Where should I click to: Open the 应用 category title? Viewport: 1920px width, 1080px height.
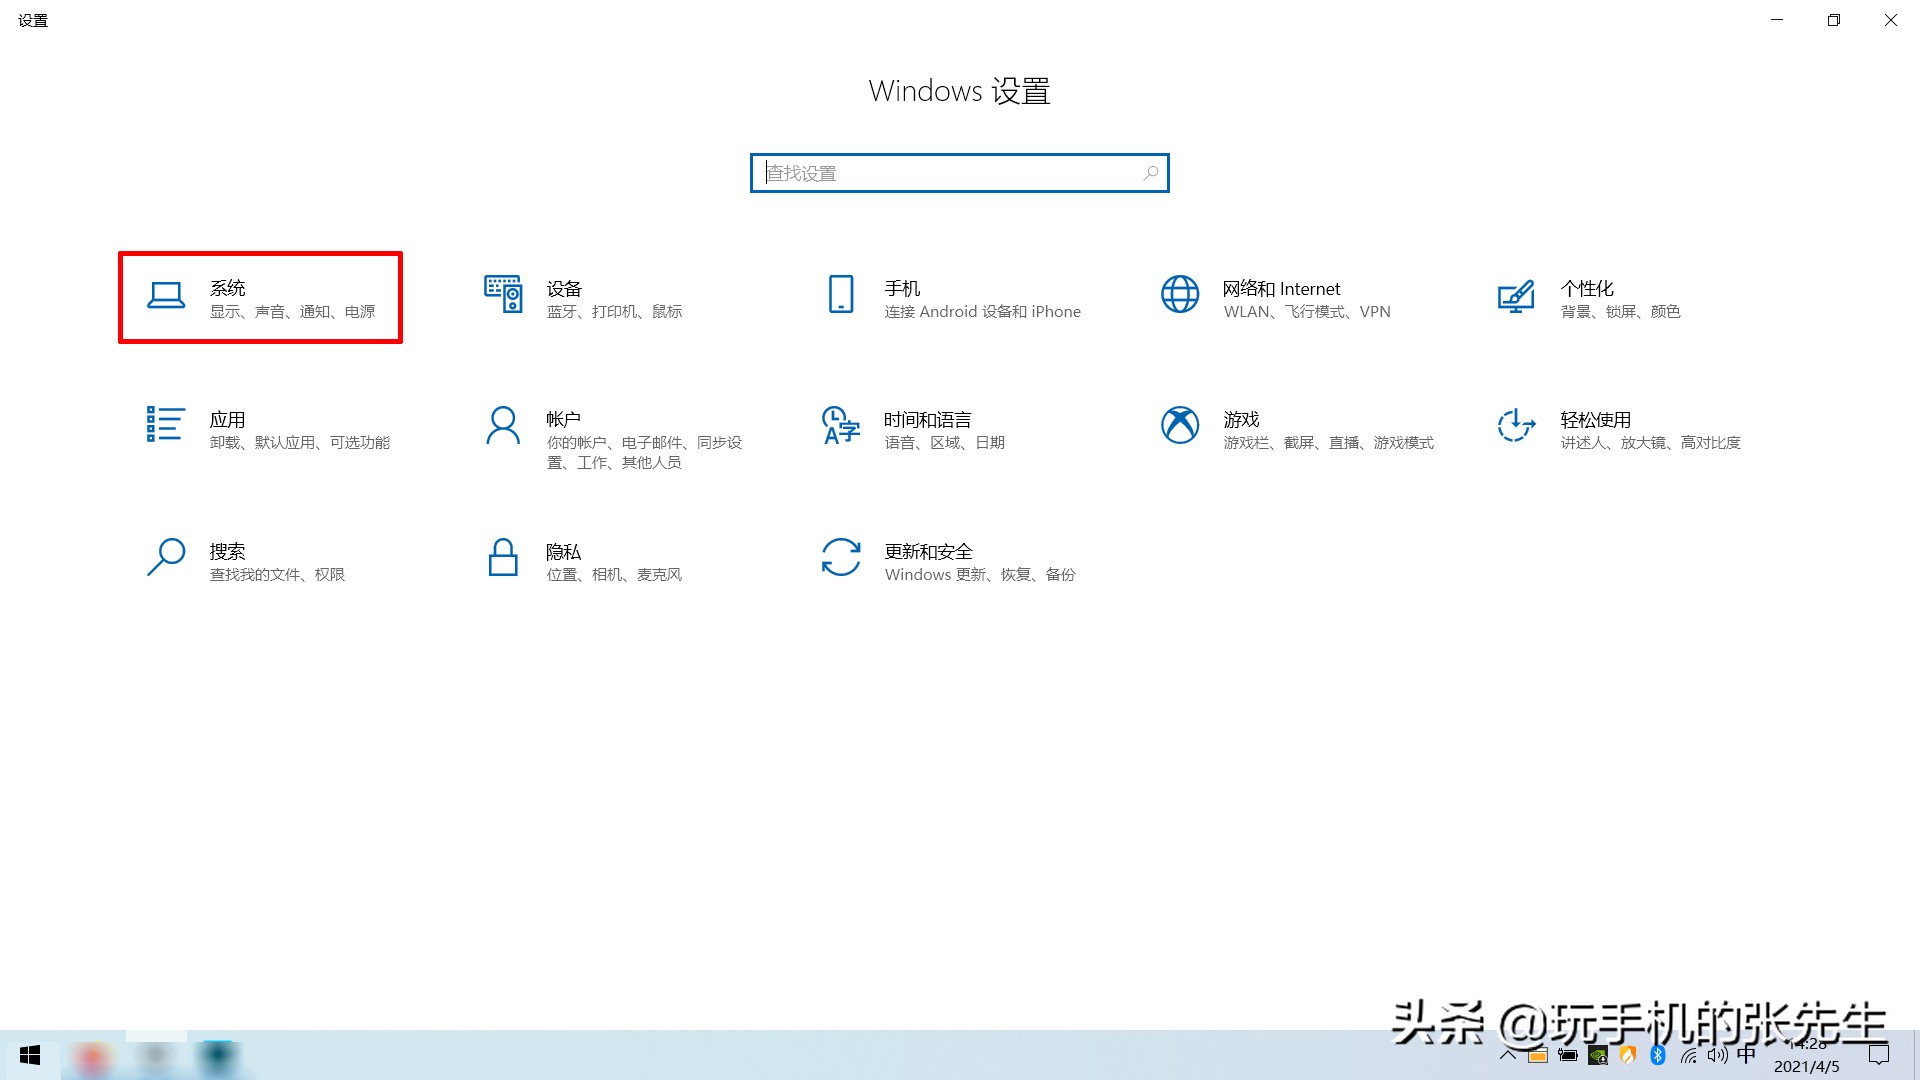[227, 419]
